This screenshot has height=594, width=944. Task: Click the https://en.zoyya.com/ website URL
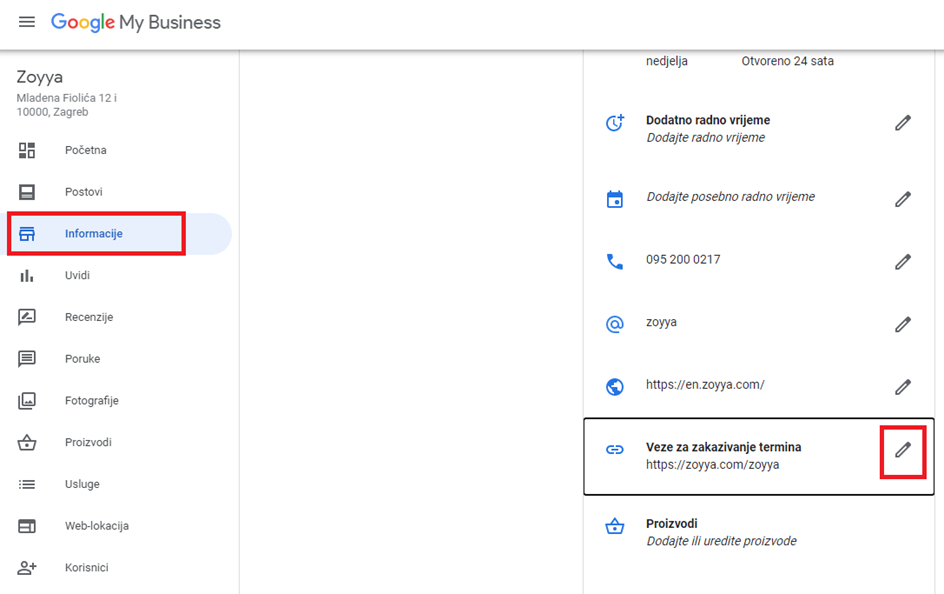click(705, 385)
